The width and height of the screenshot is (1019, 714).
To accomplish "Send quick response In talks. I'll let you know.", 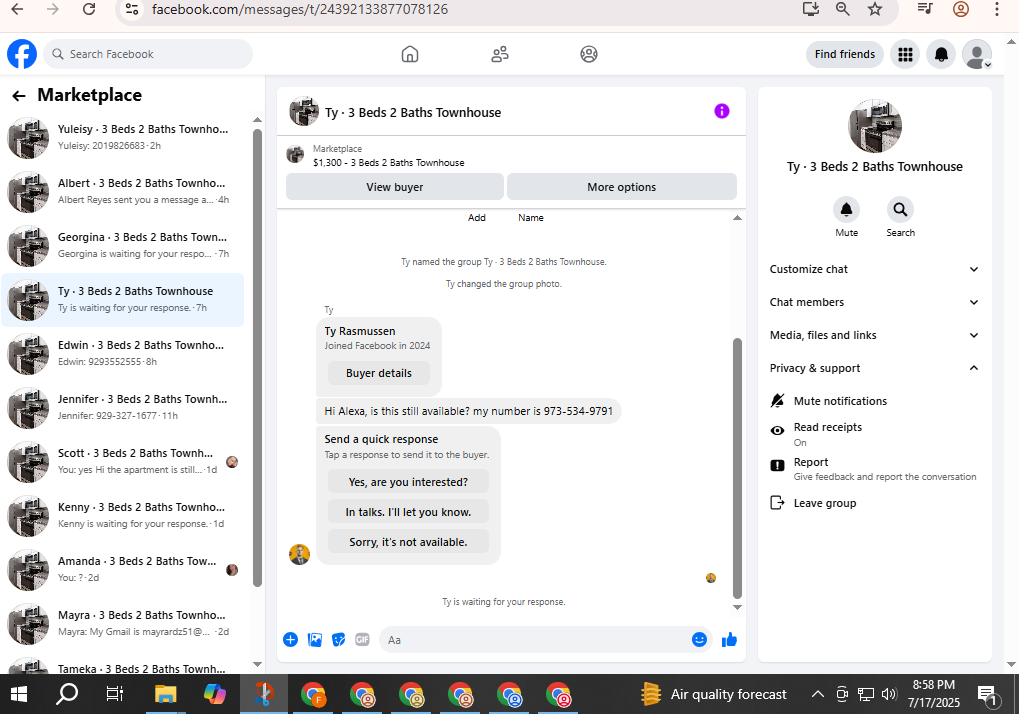I will tap(408, 512).
